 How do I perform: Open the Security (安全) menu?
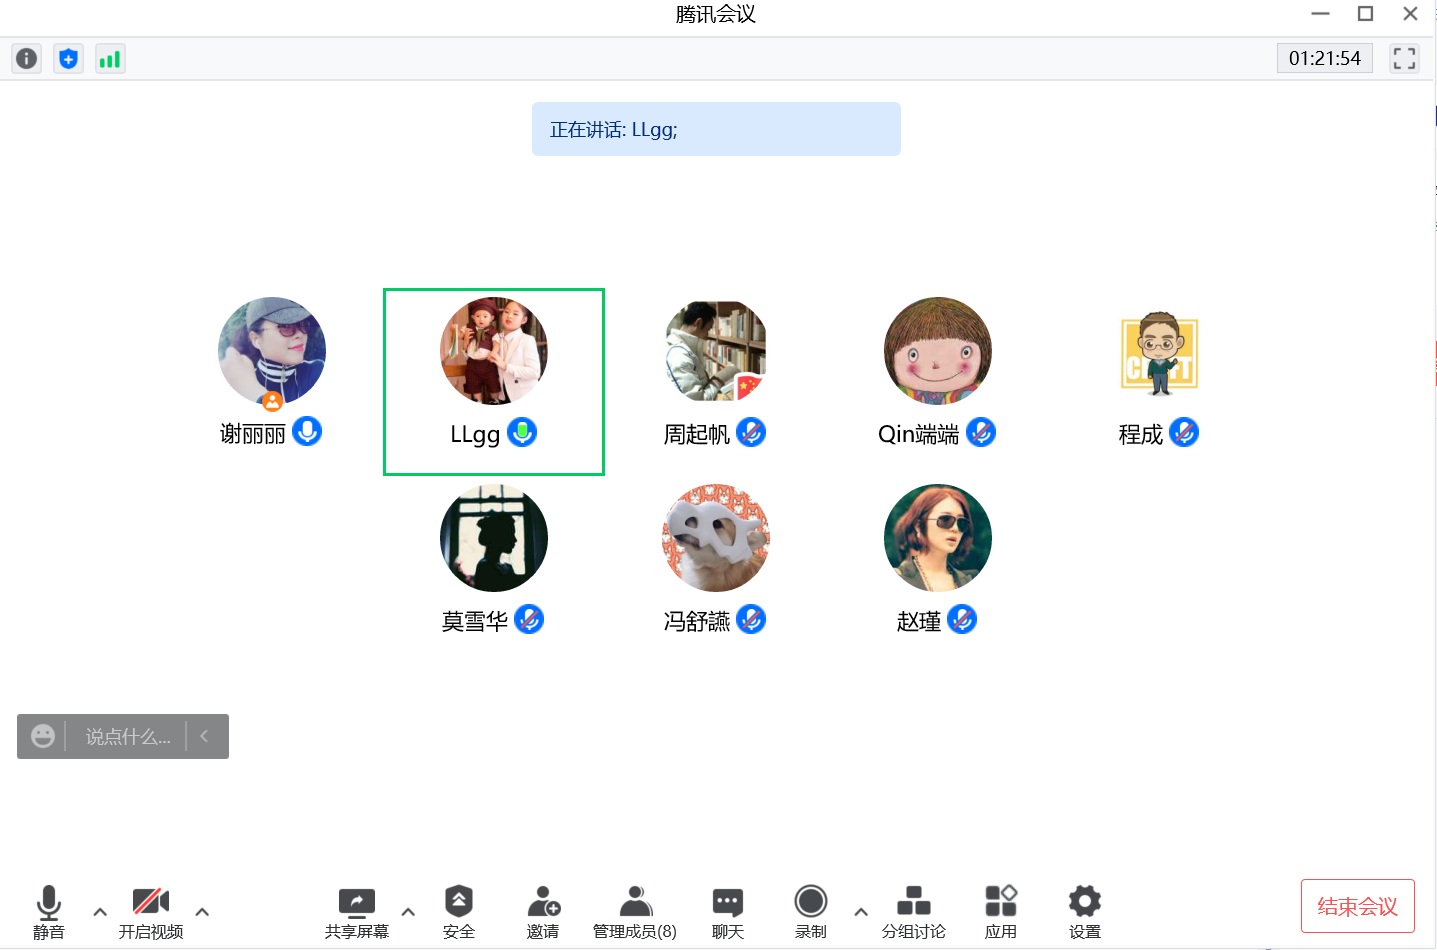pyautogui.click(x=459, y=912)
